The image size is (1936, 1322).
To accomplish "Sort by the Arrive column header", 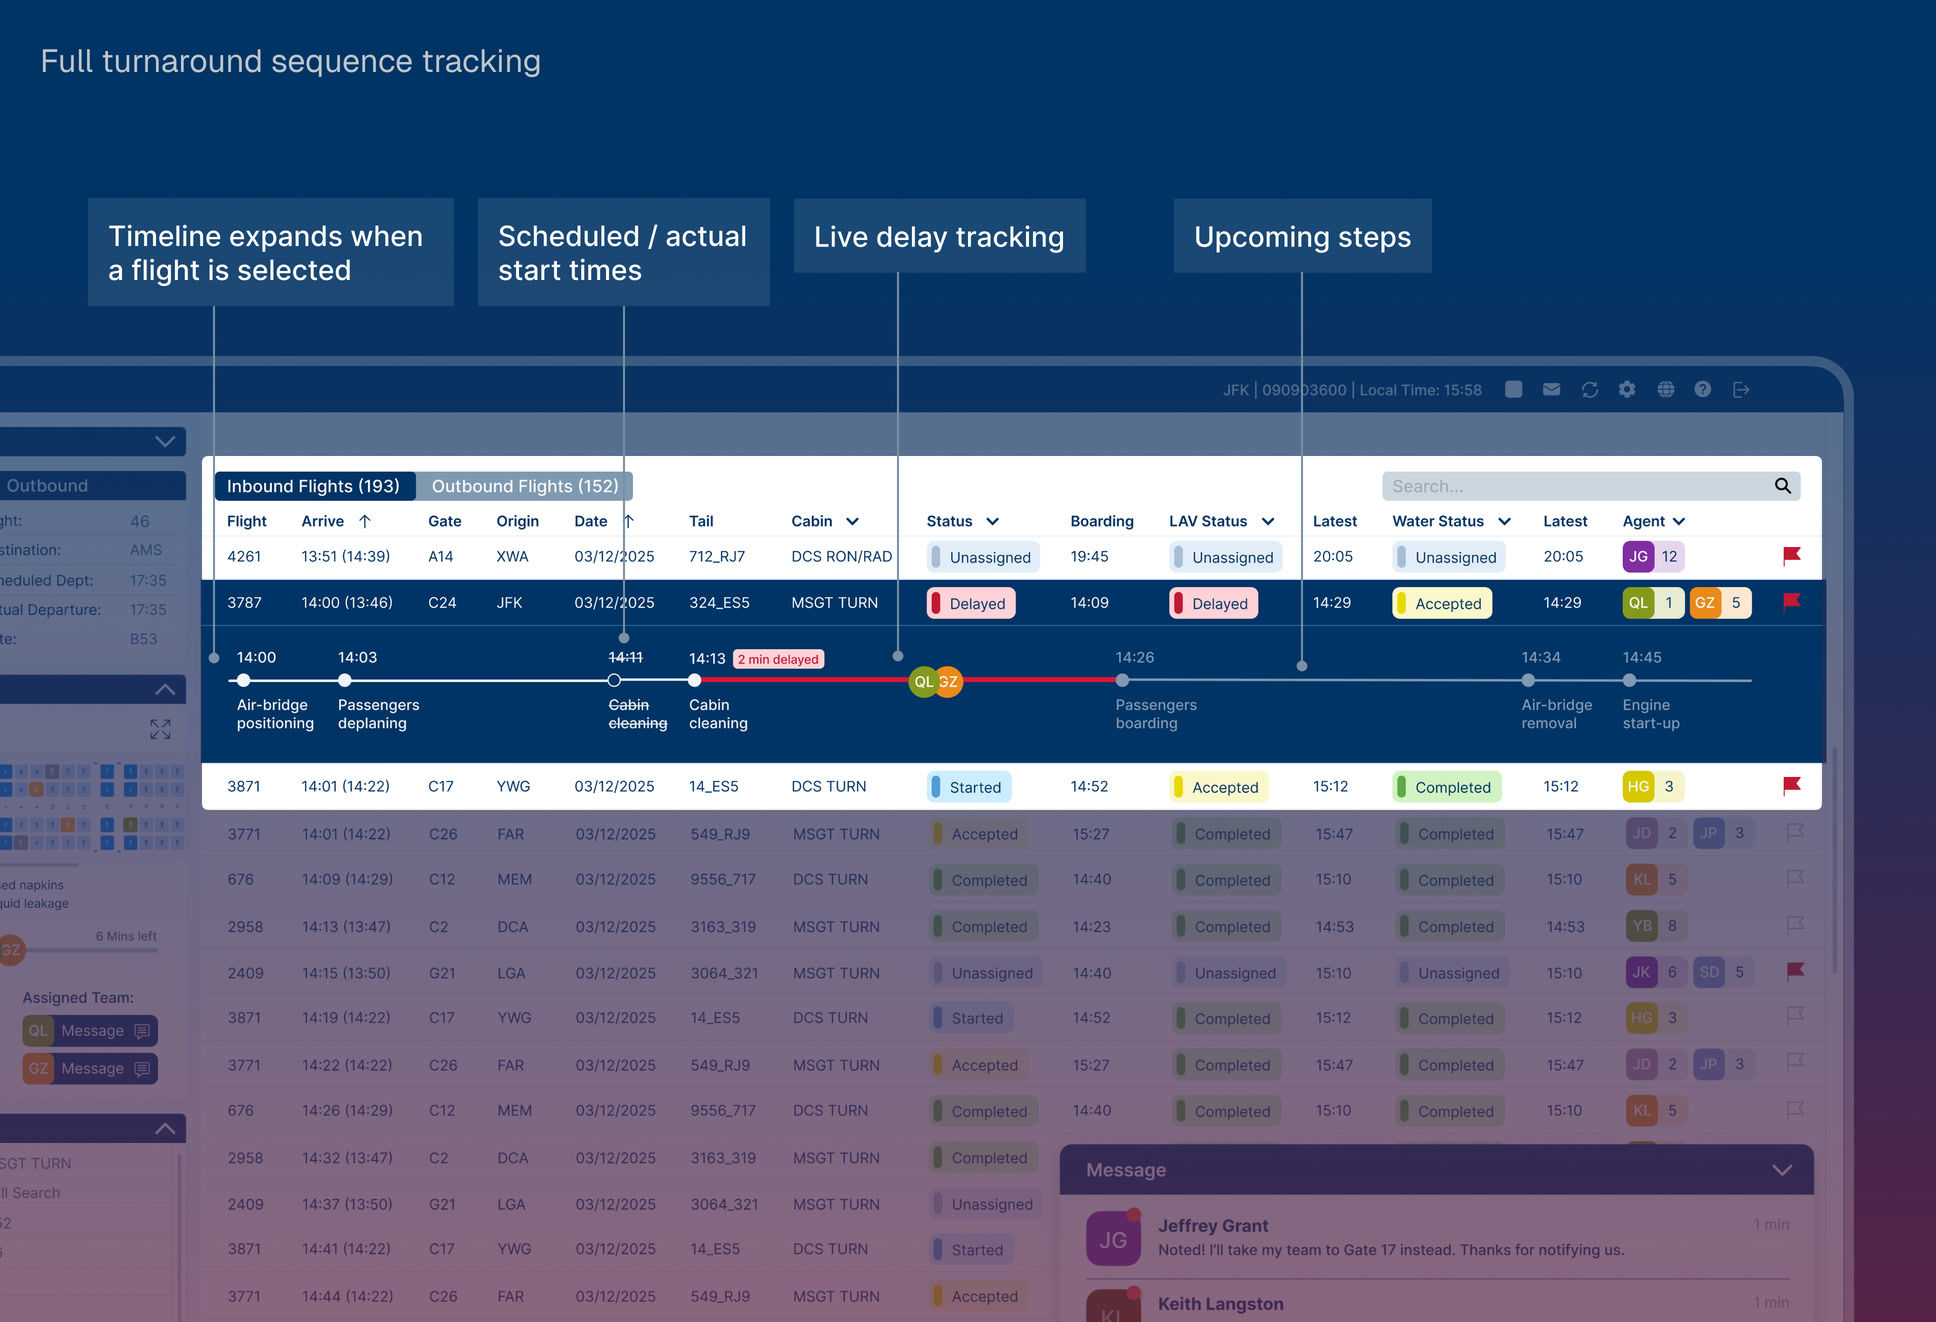I will pos(335,521).
